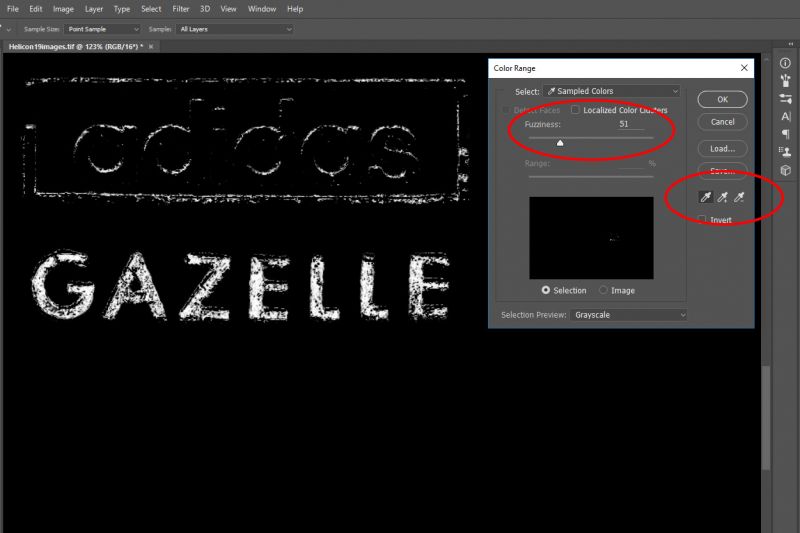Select the Add to Sample eyedropper
Screen dimensions: 800x533
click(x=722, y=197)
